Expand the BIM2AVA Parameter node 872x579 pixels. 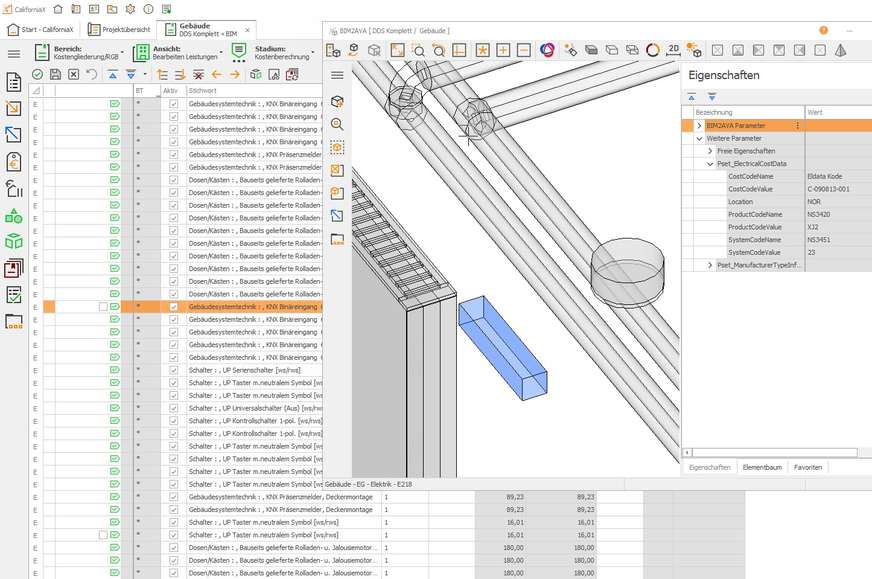pos(699,126)
